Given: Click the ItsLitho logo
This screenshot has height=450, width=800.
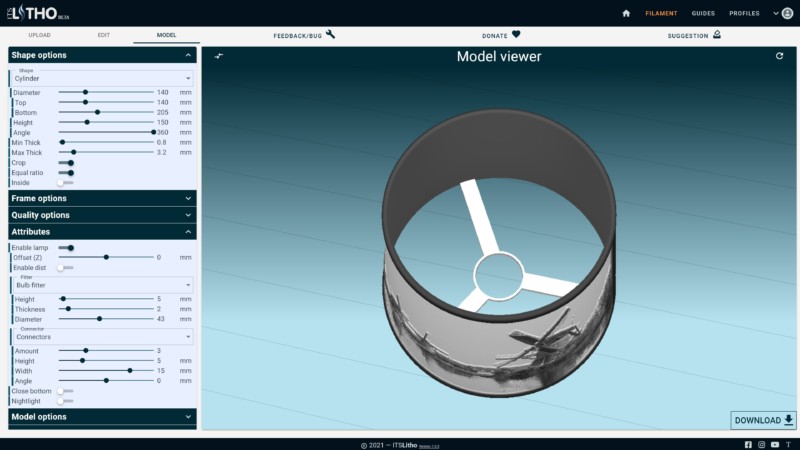Looking at the screenshot, I should [38, 13].
